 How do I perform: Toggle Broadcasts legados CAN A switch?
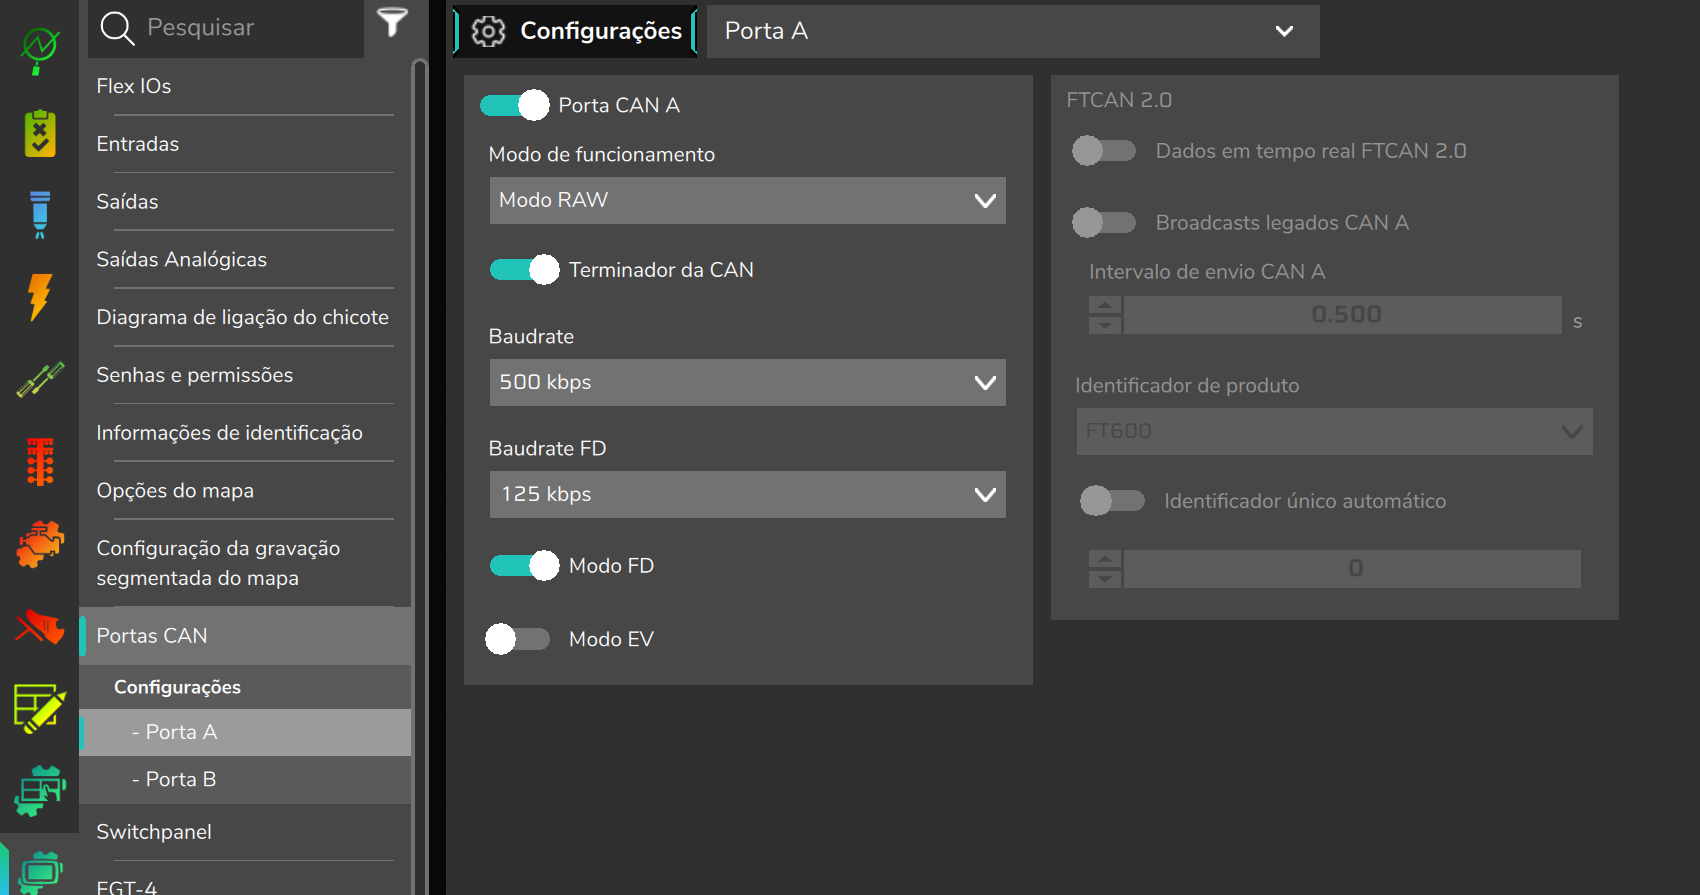(1104, 222)
